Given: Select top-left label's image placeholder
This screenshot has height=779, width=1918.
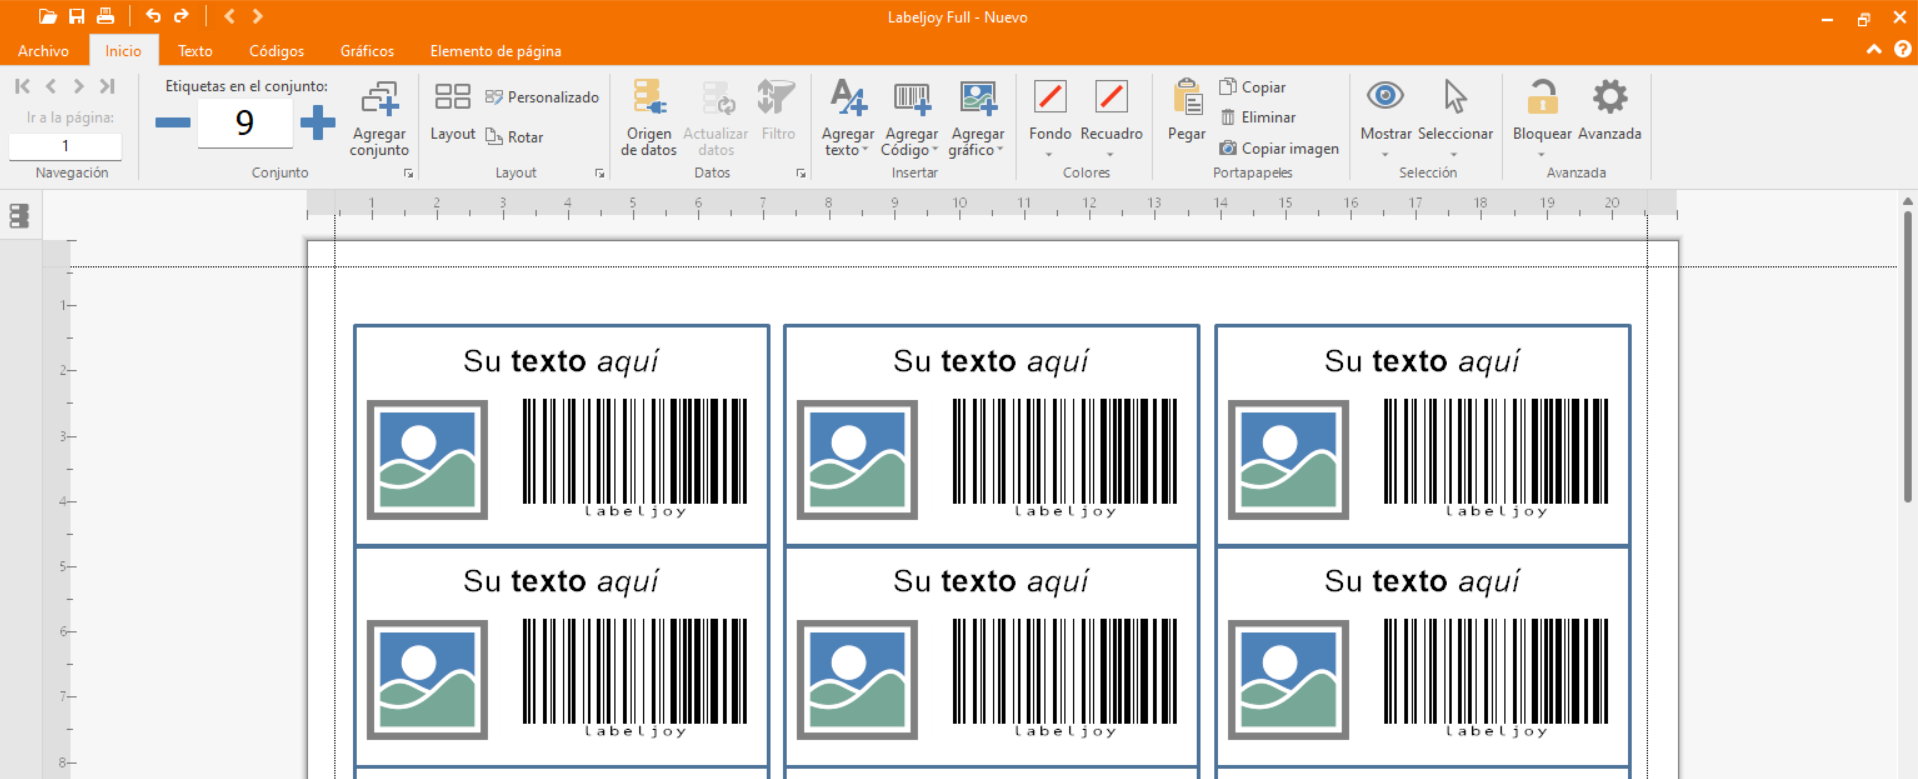Looking at the screenshot, I should [427, 460].
